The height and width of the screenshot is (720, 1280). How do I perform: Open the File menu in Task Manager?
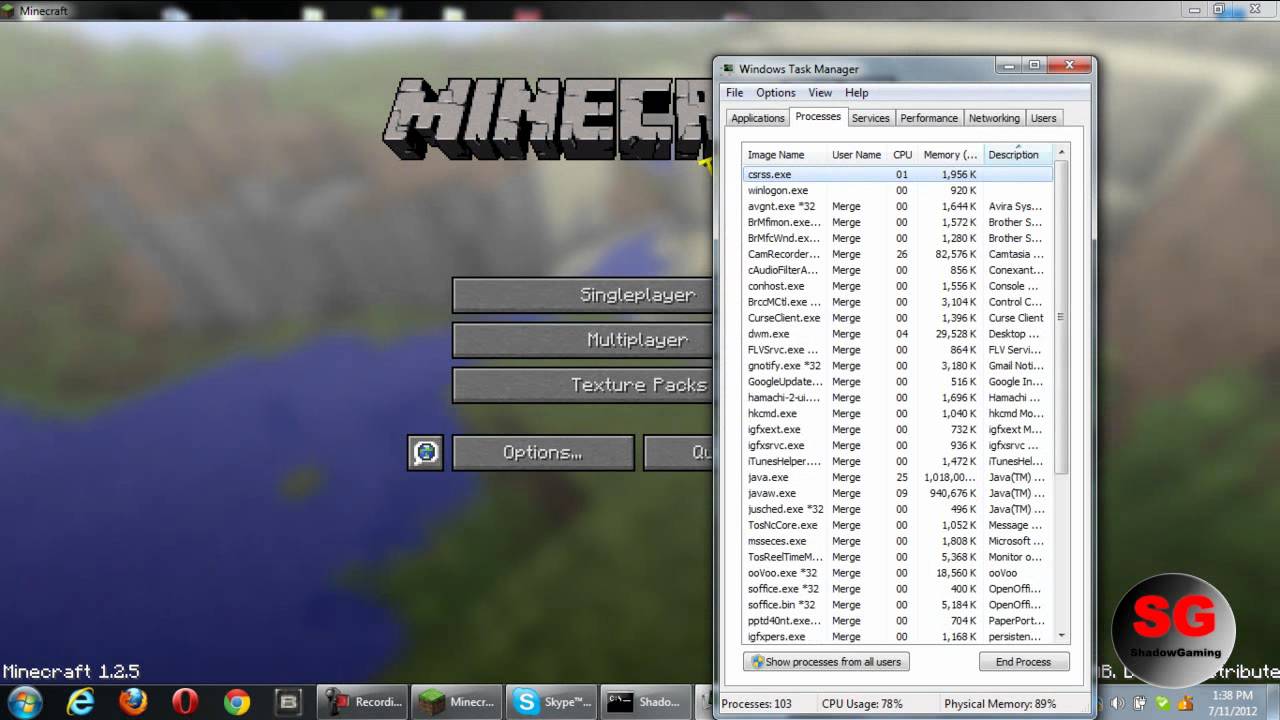coord(734,92)
